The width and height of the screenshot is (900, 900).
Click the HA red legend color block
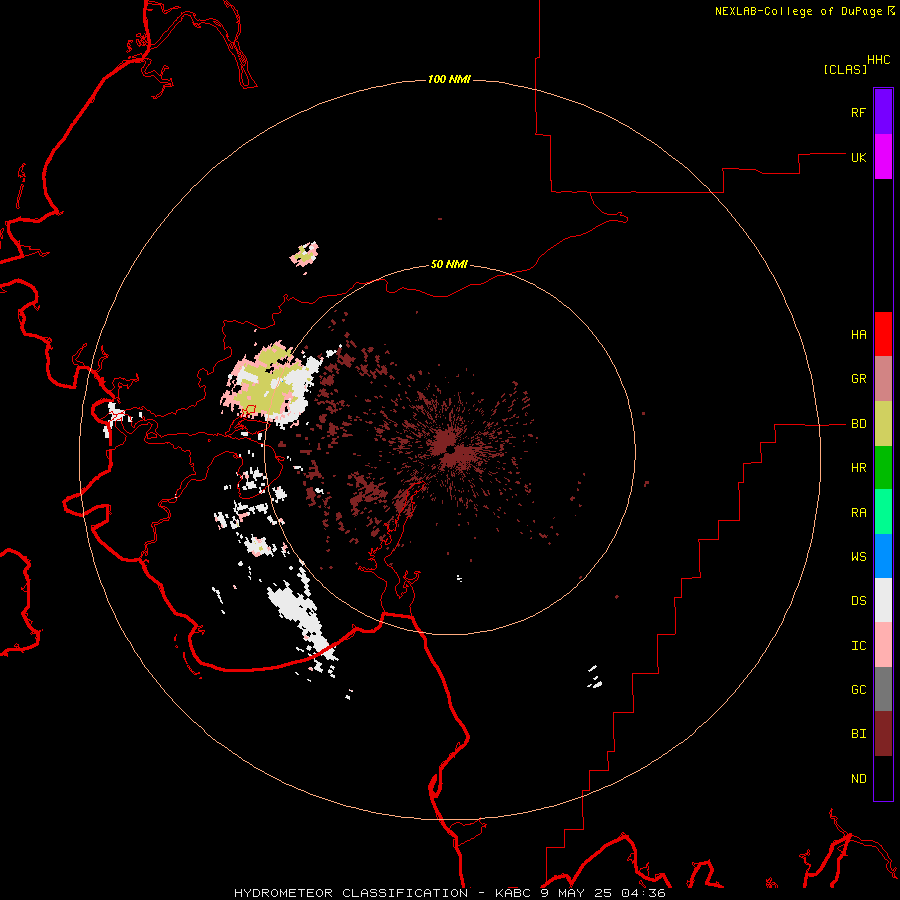[x=883, y=334]
